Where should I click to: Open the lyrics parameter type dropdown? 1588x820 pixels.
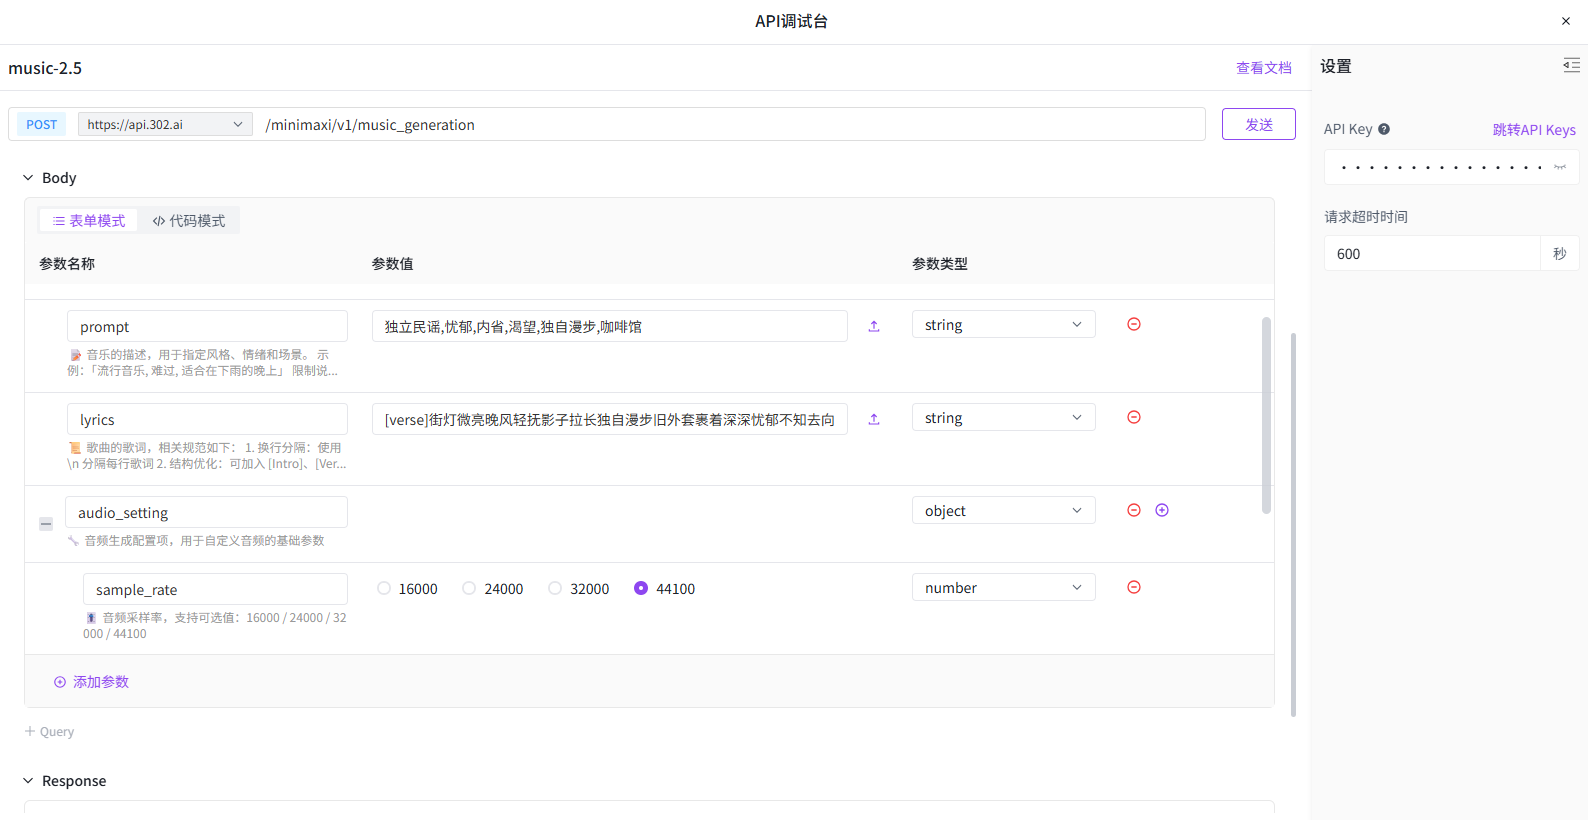(1003, 417)
